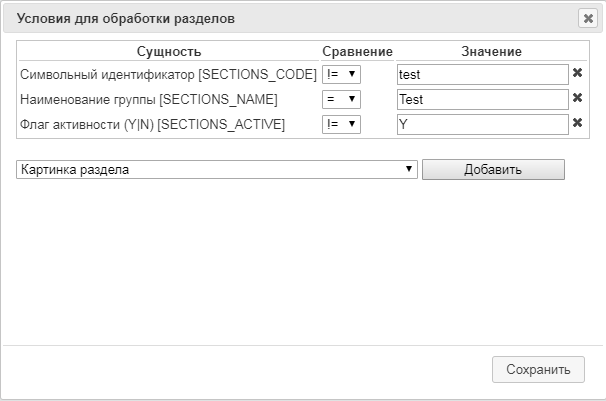The width and height of the screenshot is (606, 401).
Task: Click the Сущность column header
Action: click(x=169, y=51)
